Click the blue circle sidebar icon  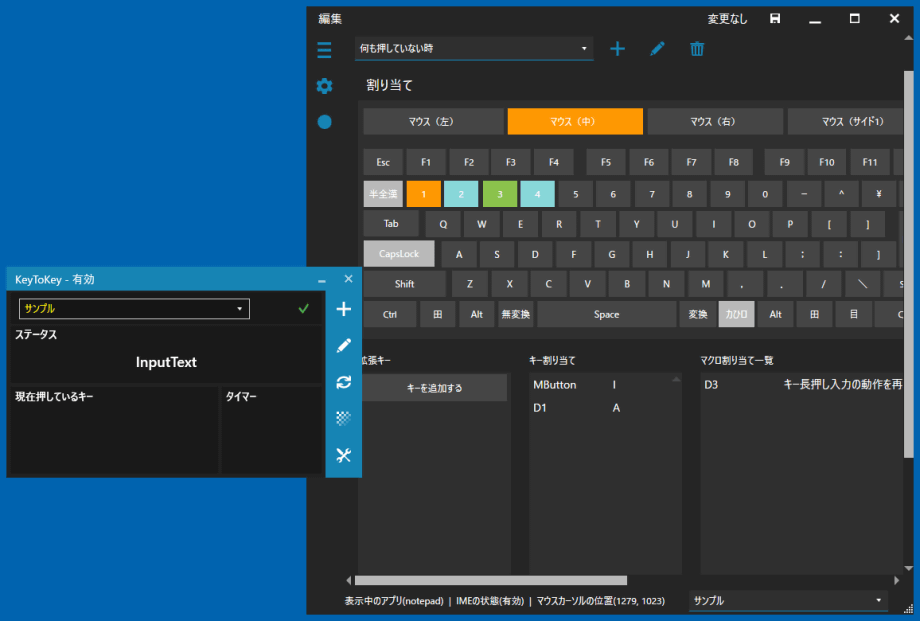coord(324,122)
